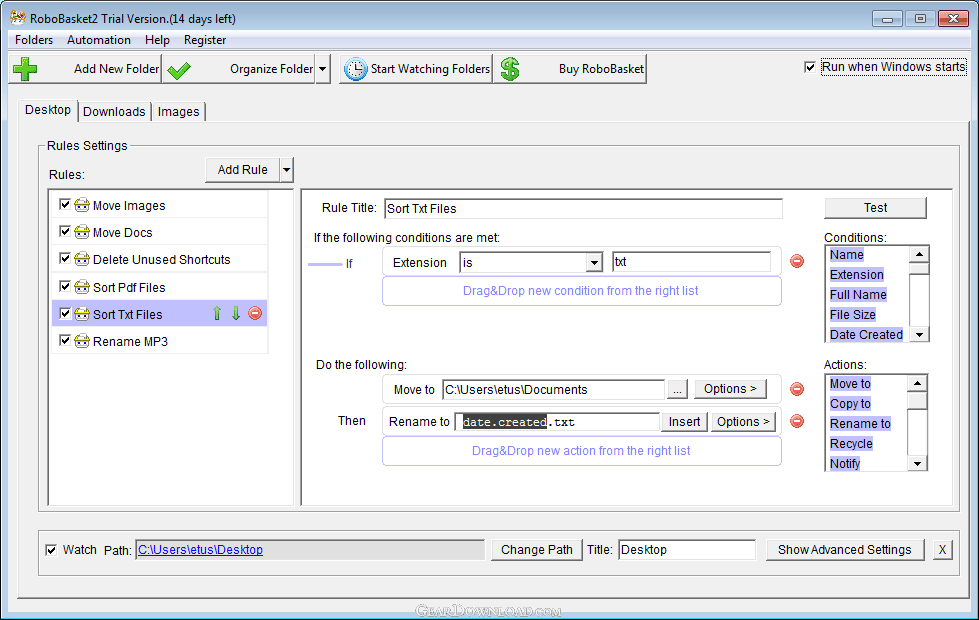Remove the Extension condition with red minus
This screenshot has width=979, height=620.
click(797, 261)
